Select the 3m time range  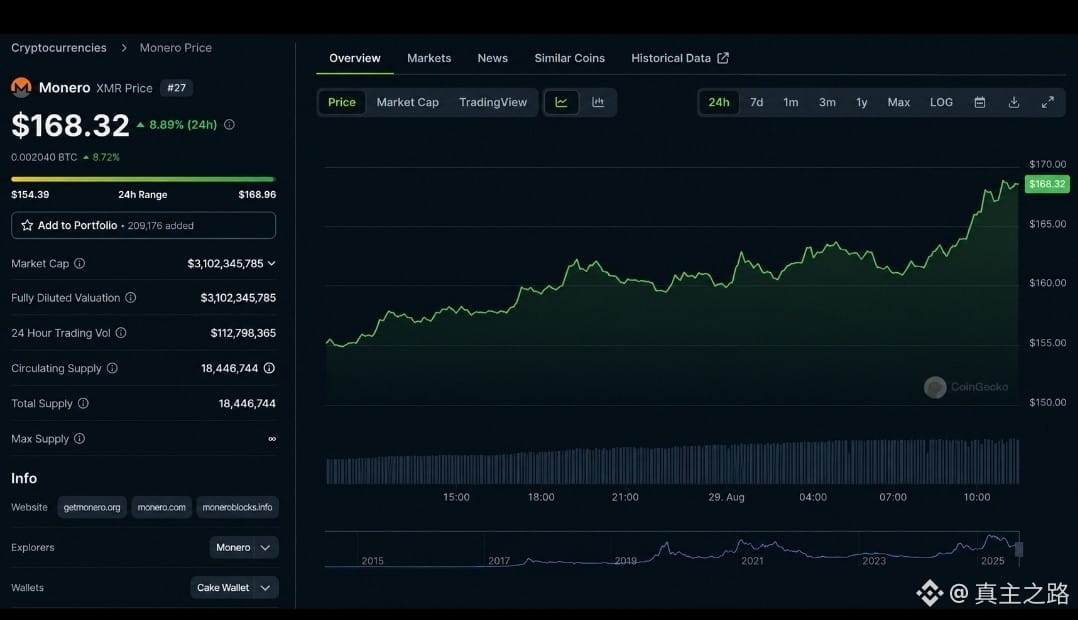828,102
